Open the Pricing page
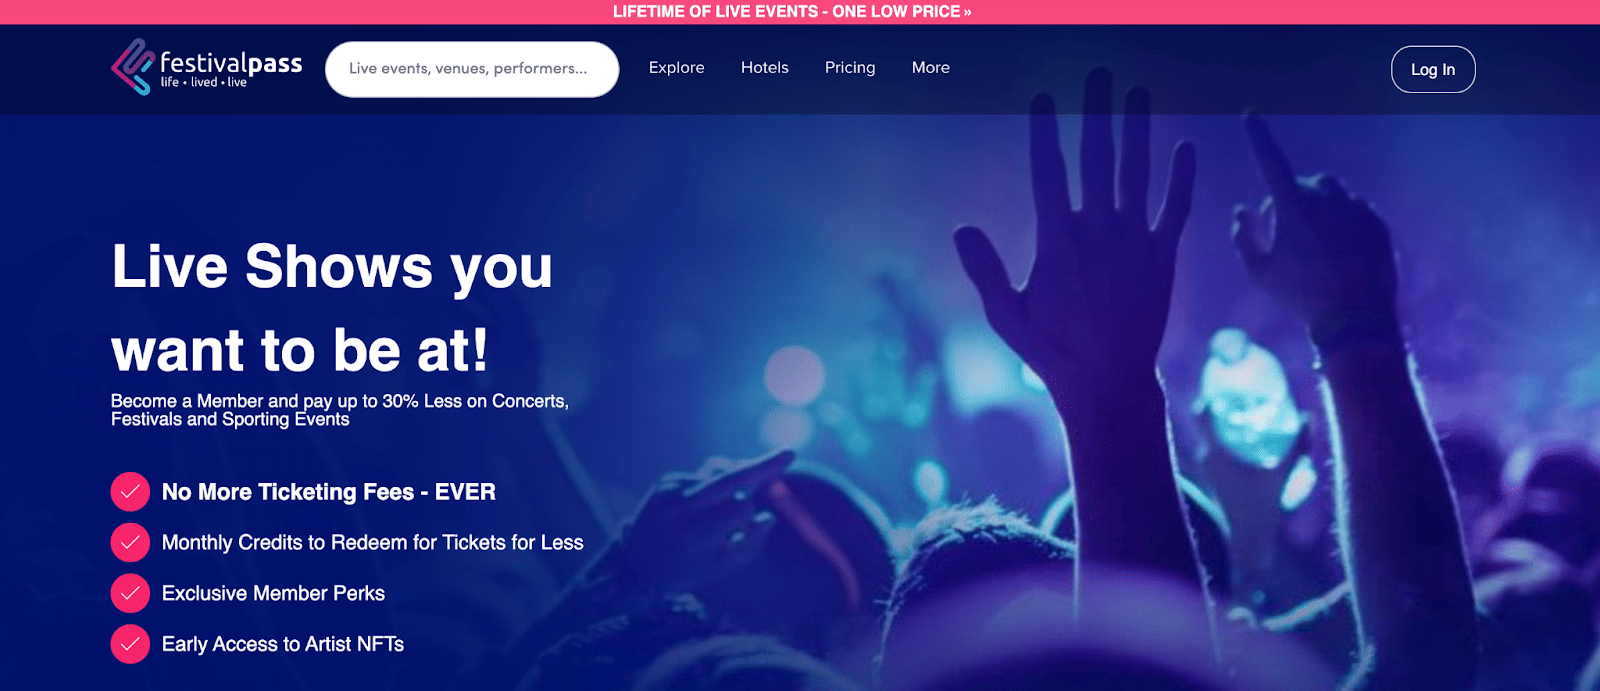This screenshot has height=691, width=1600. (850, 68)
